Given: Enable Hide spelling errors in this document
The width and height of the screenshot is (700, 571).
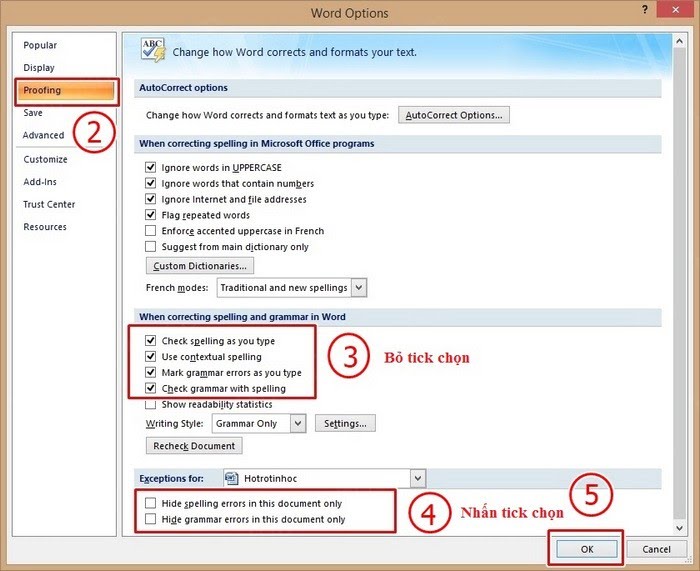Looking at the screenshot, I should click(151, 504).
